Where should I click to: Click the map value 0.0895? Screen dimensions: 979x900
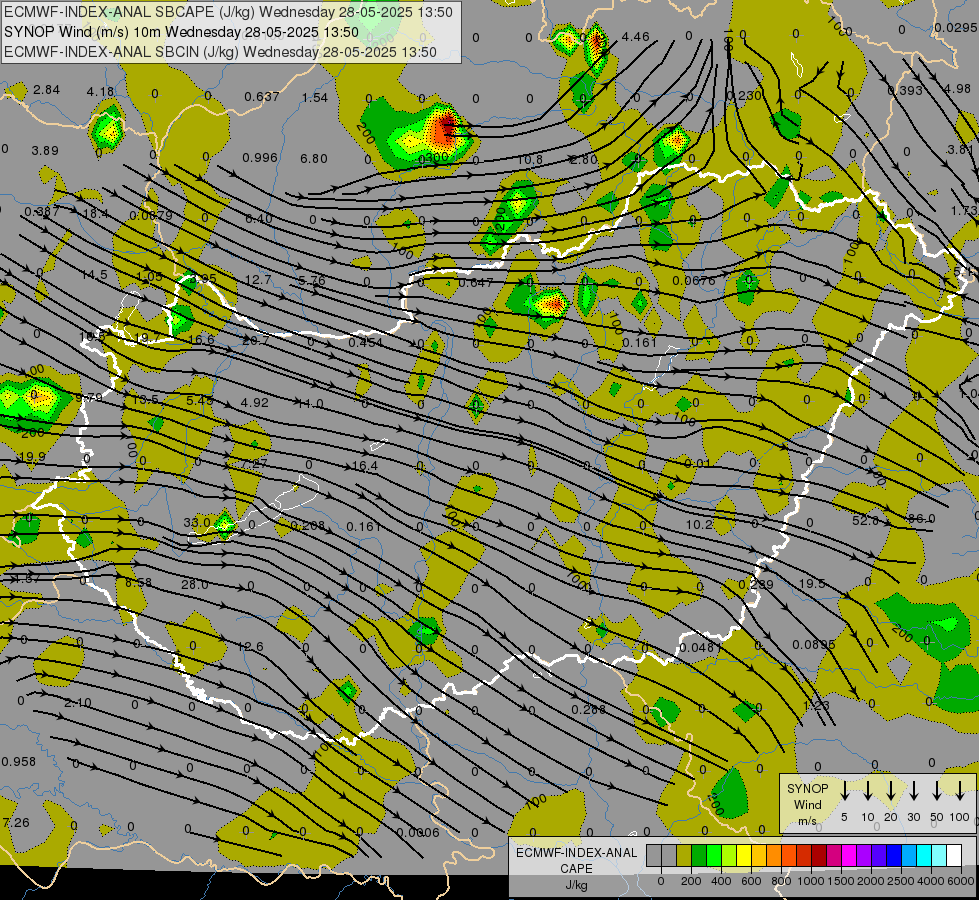tap(814, 645)
